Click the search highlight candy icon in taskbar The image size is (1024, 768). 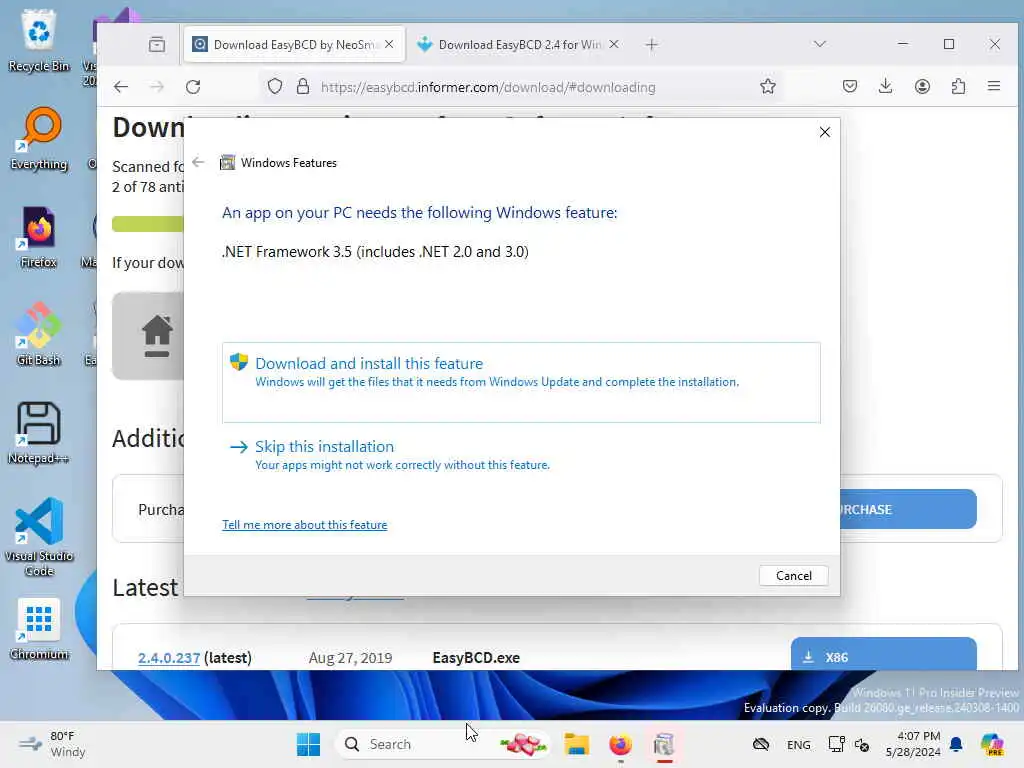[x=522, y=744]
